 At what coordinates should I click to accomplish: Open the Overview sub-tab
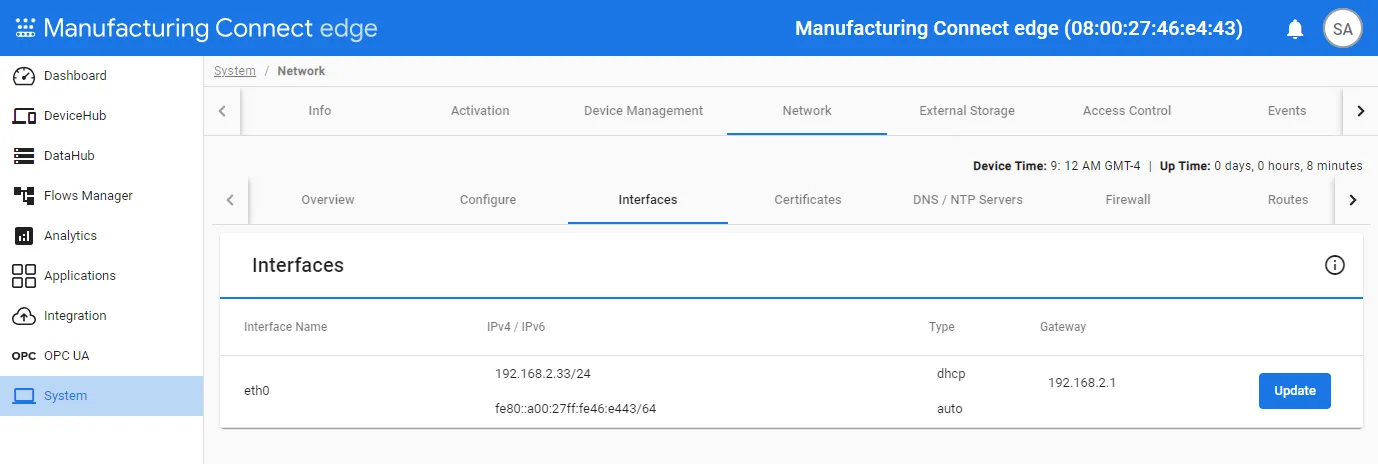pyautogui.click(x=328, y=200)
